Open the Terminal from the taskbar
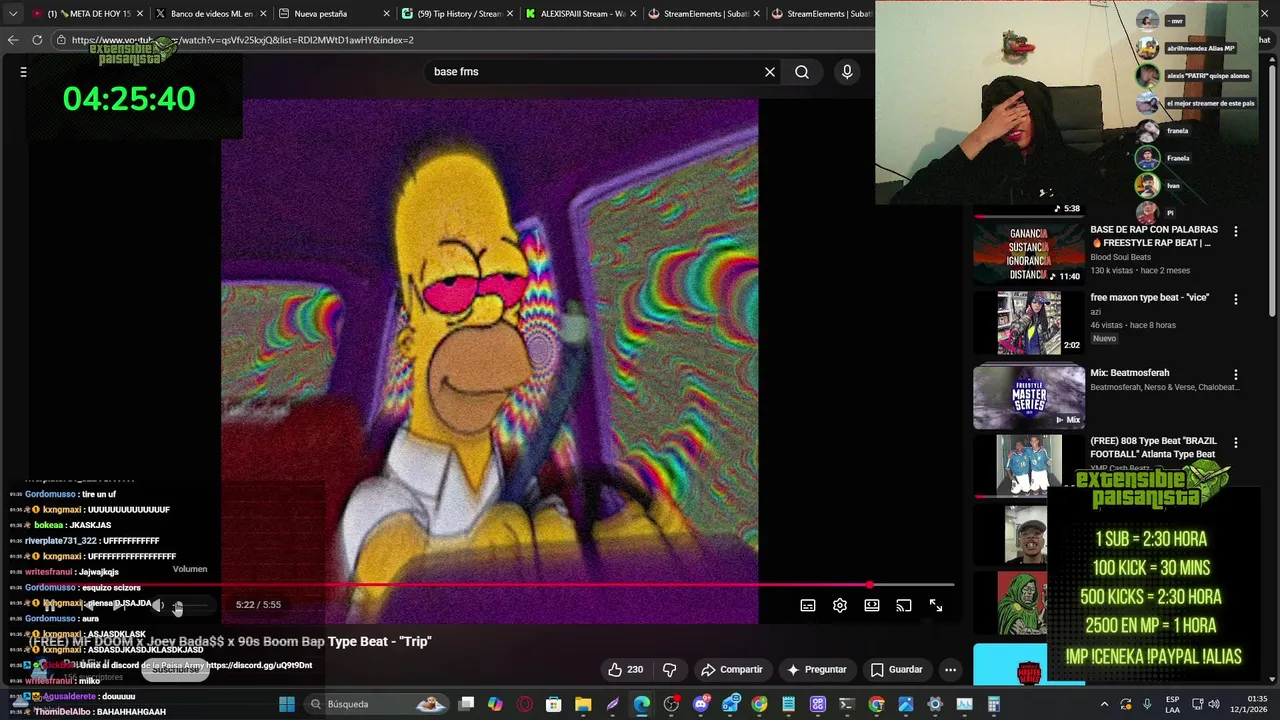Viewport: 1280px width, 720px height. point(846,704)
